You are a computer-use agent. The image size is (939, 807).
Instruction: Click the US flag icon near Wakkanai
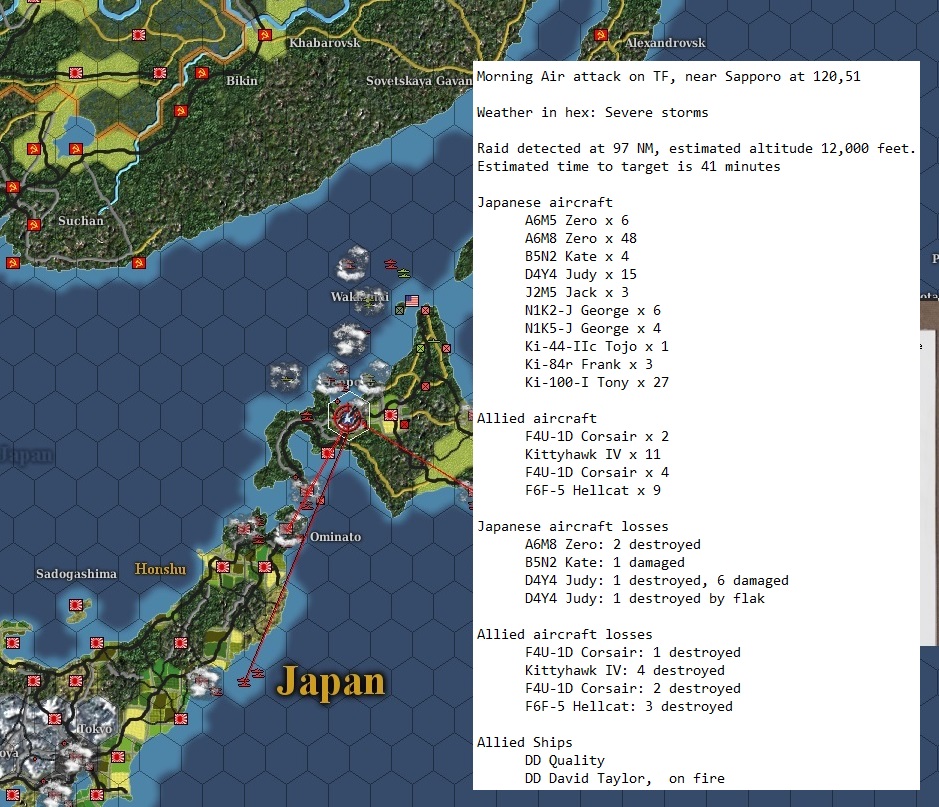click(x=412, y=301)
